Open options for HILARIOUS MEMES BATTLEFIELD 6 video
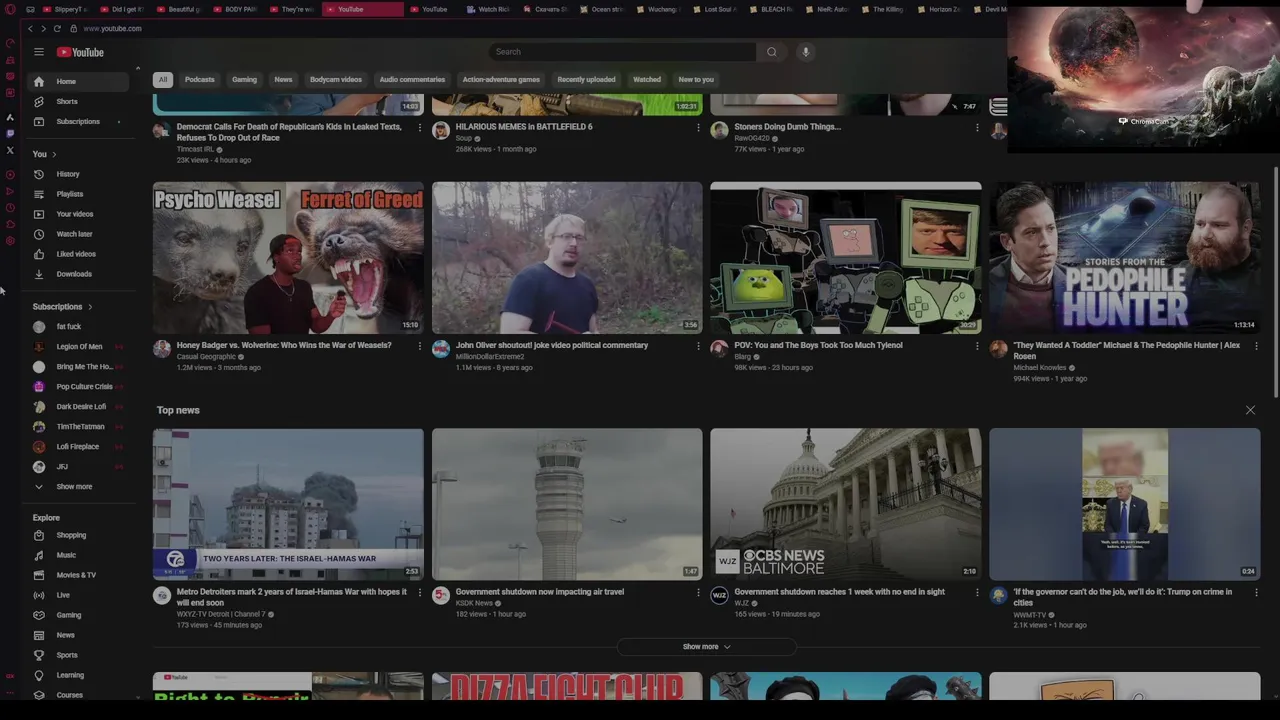 coord(698,128)
